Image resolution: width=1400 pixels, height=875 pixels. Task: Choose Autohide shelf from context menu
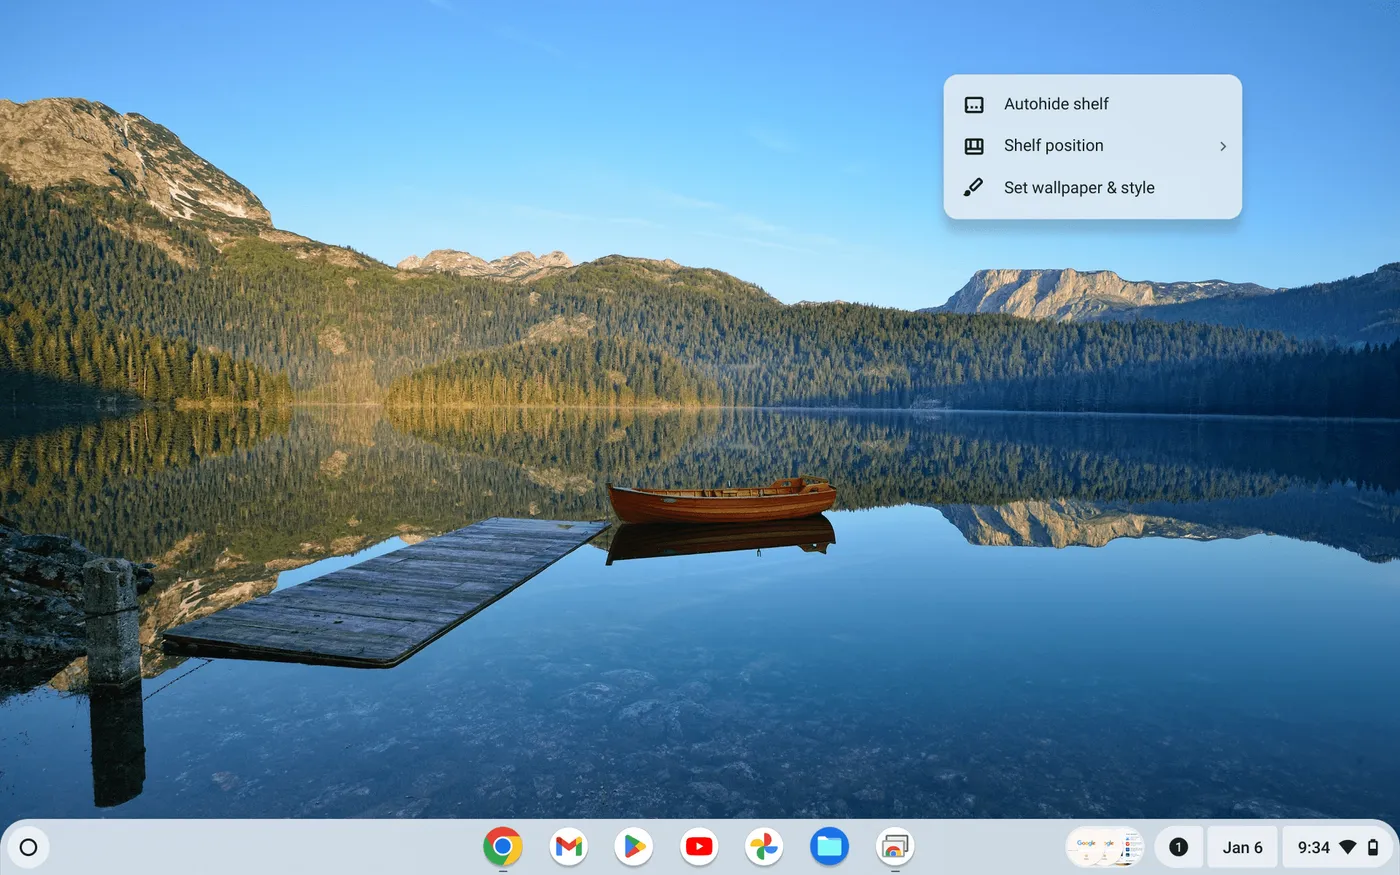(1093, 104)
